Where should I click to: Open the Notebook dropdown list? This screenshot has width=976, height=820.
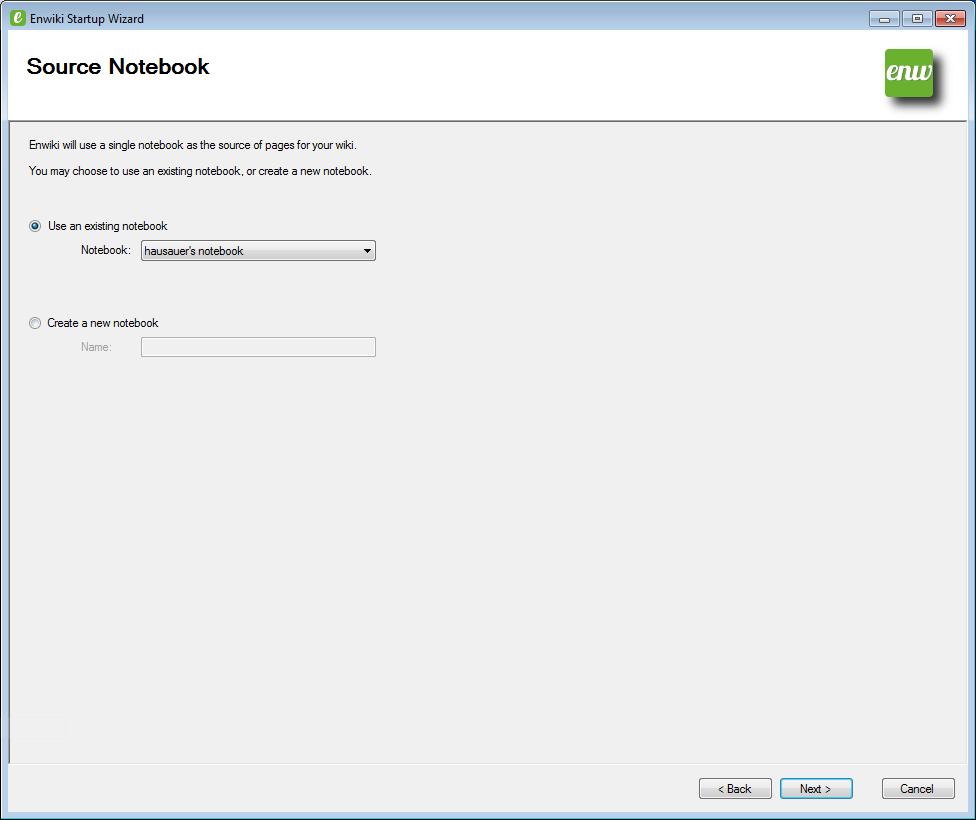(258, 251)
